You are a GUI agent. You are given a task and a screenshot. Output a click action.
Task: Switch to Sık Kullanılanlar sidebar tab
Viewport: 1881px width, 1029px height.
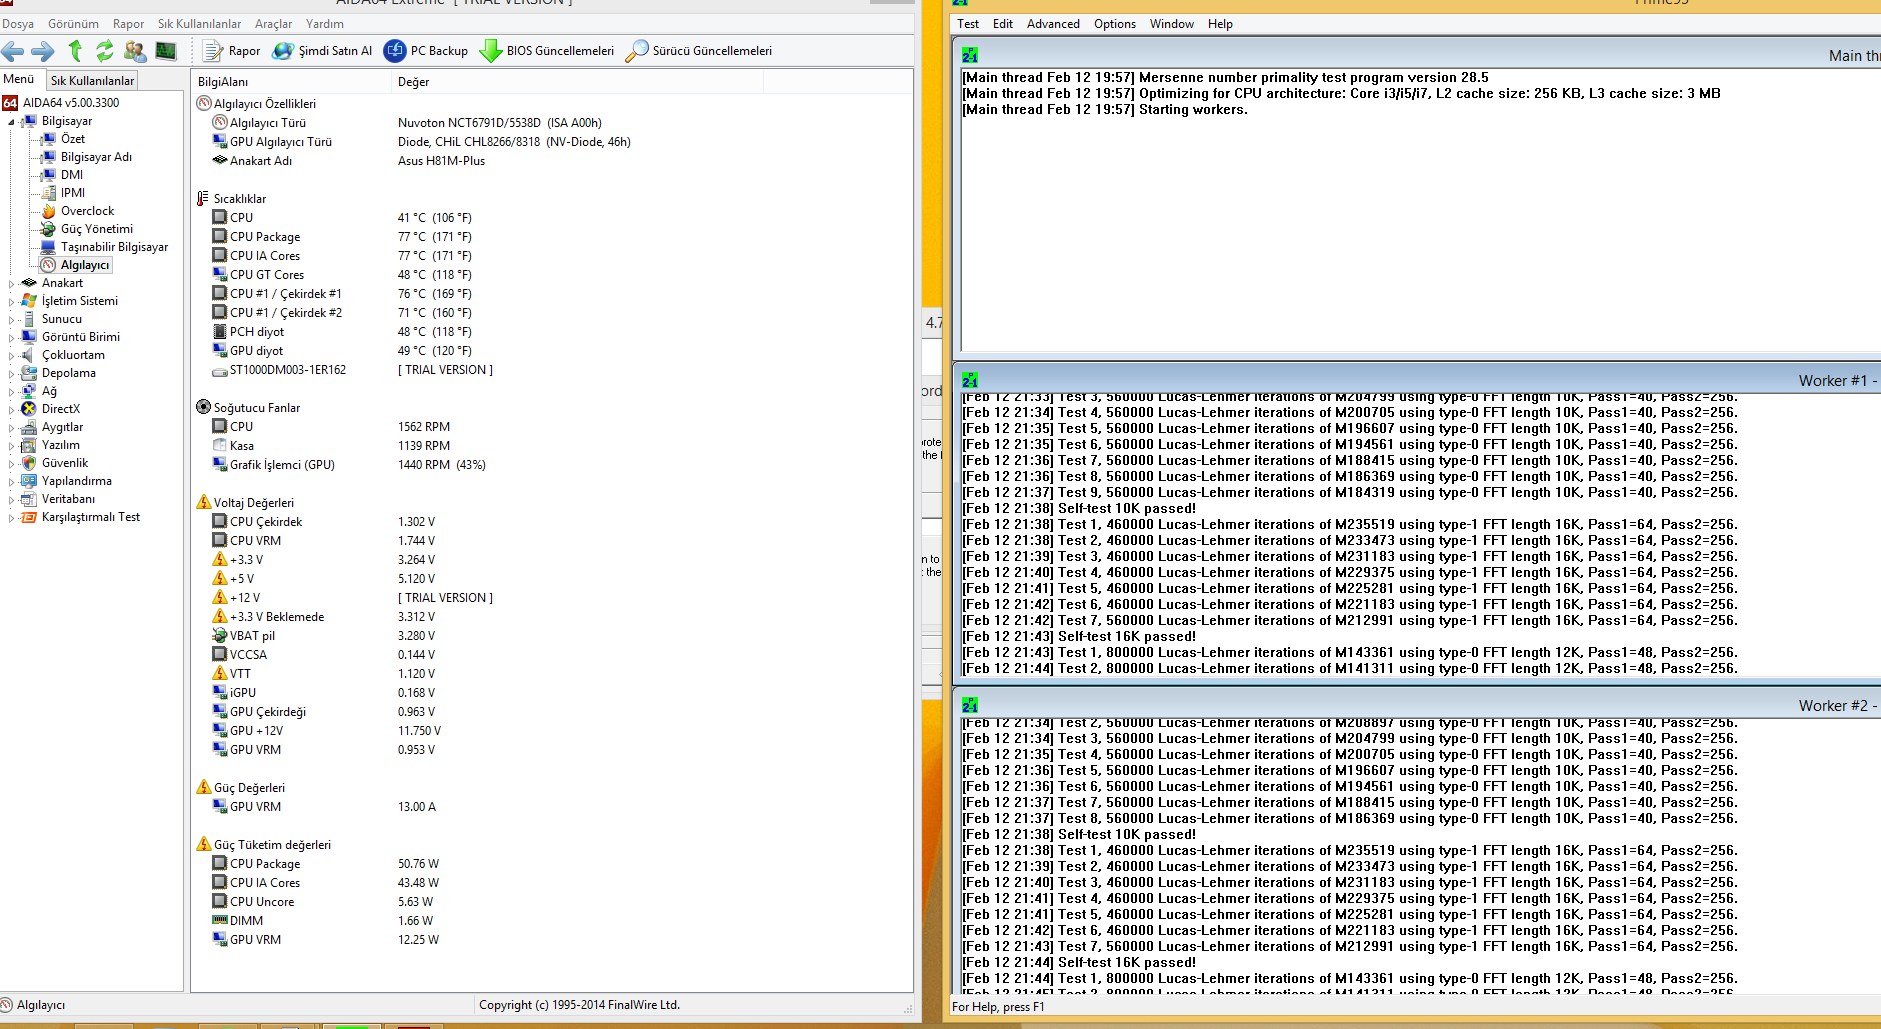[92, 80]
